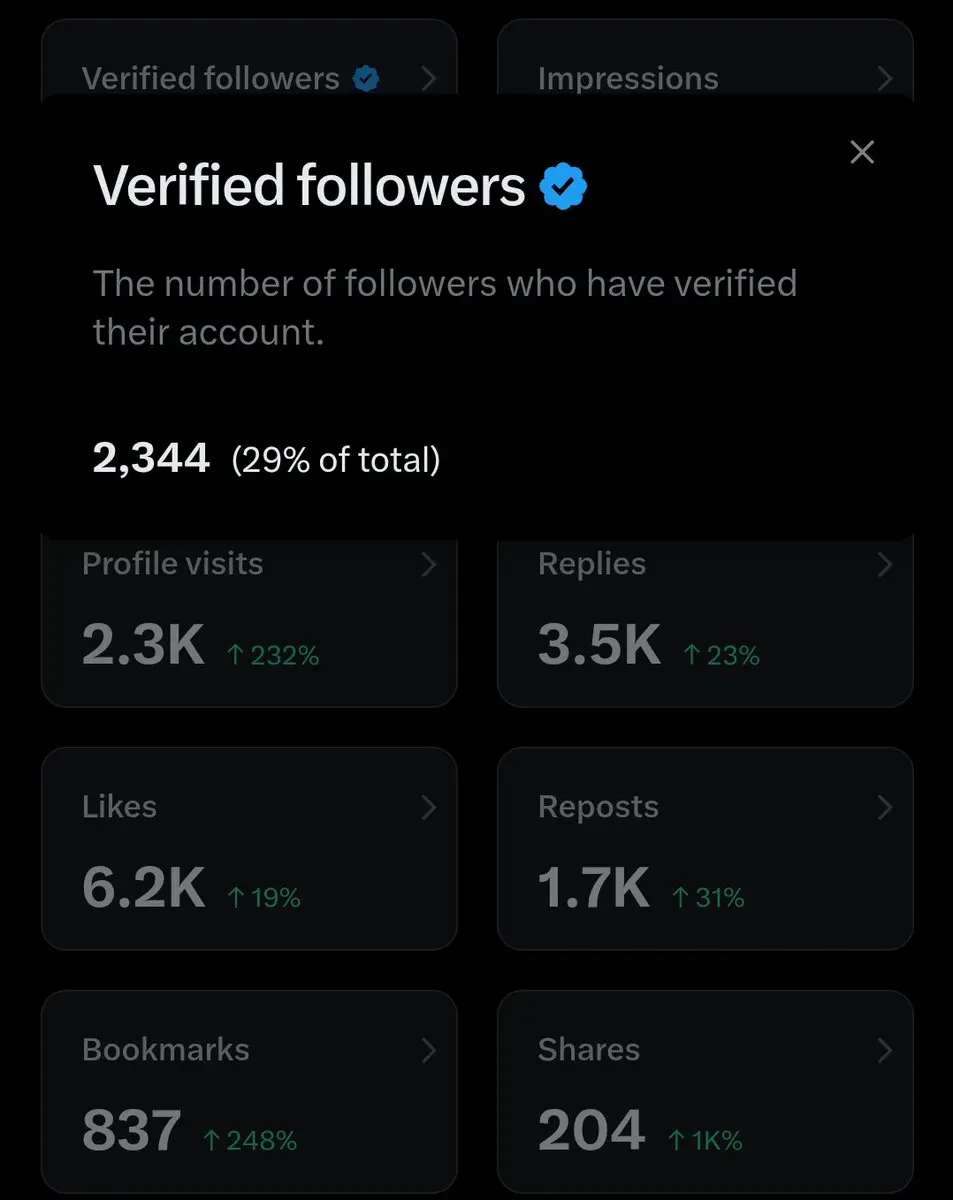
Task: Open Bookmarks details chevron
Action: (x=429, y=1050)
